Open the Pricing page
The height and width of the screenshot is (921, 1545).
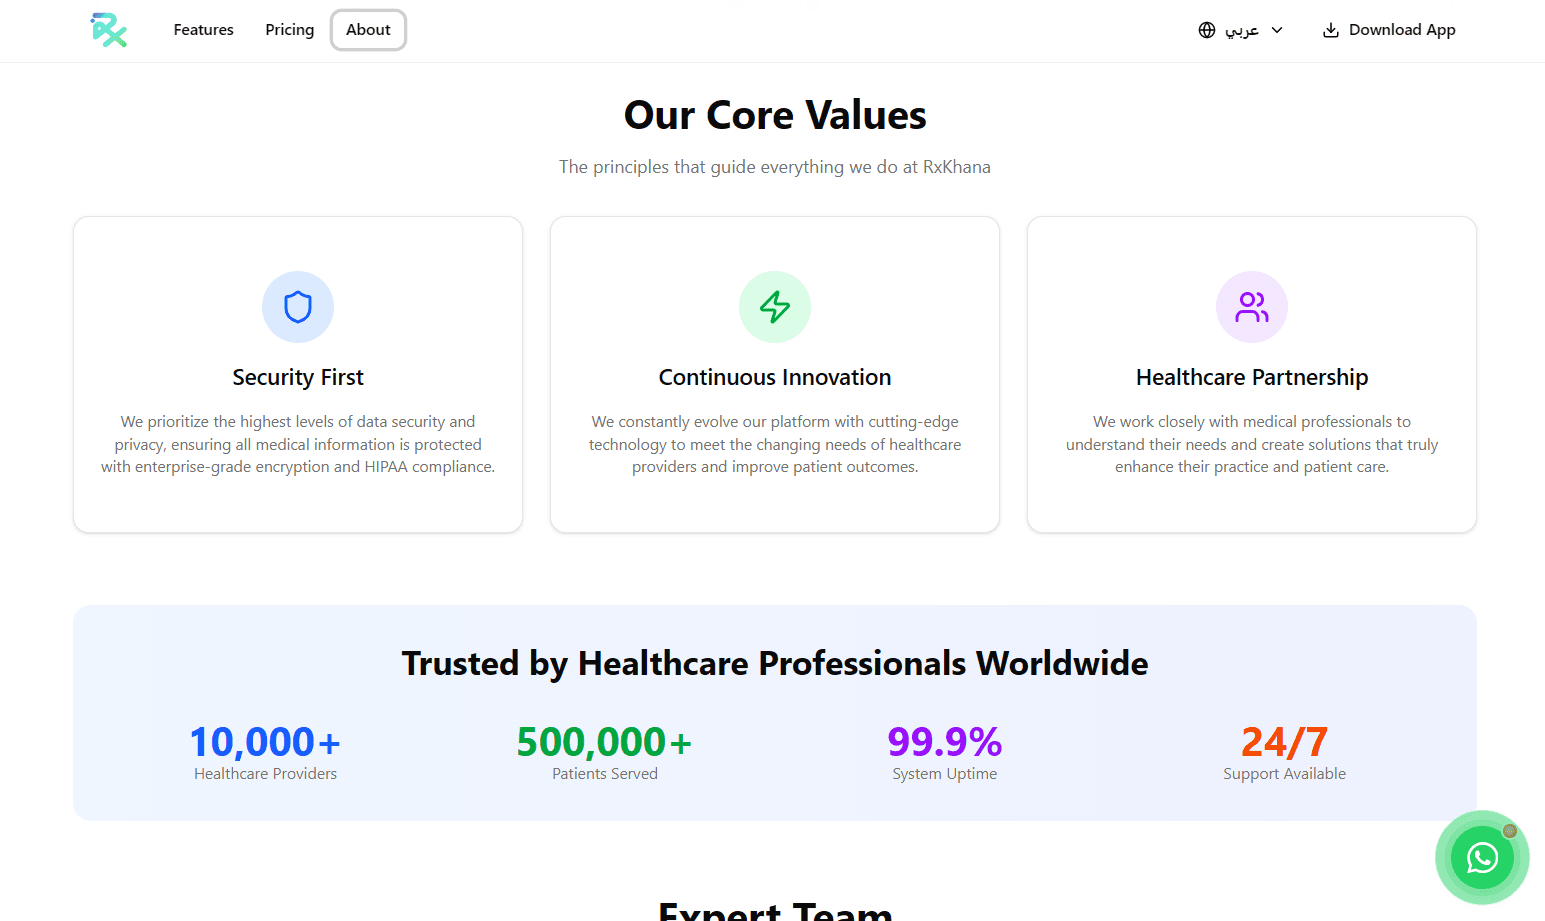click(x=289, y=30)
